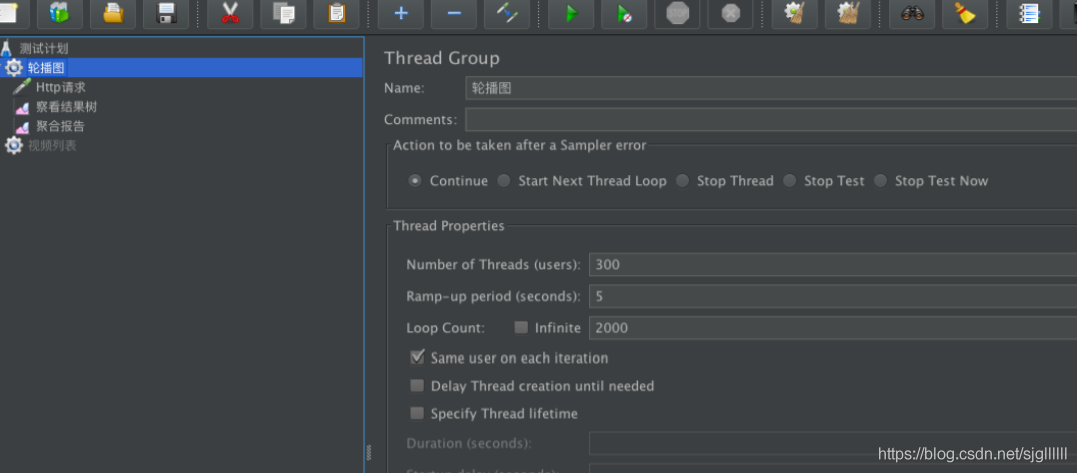
Task: Select disabled 视频列表 thread group
Action: tap(52, 146)
